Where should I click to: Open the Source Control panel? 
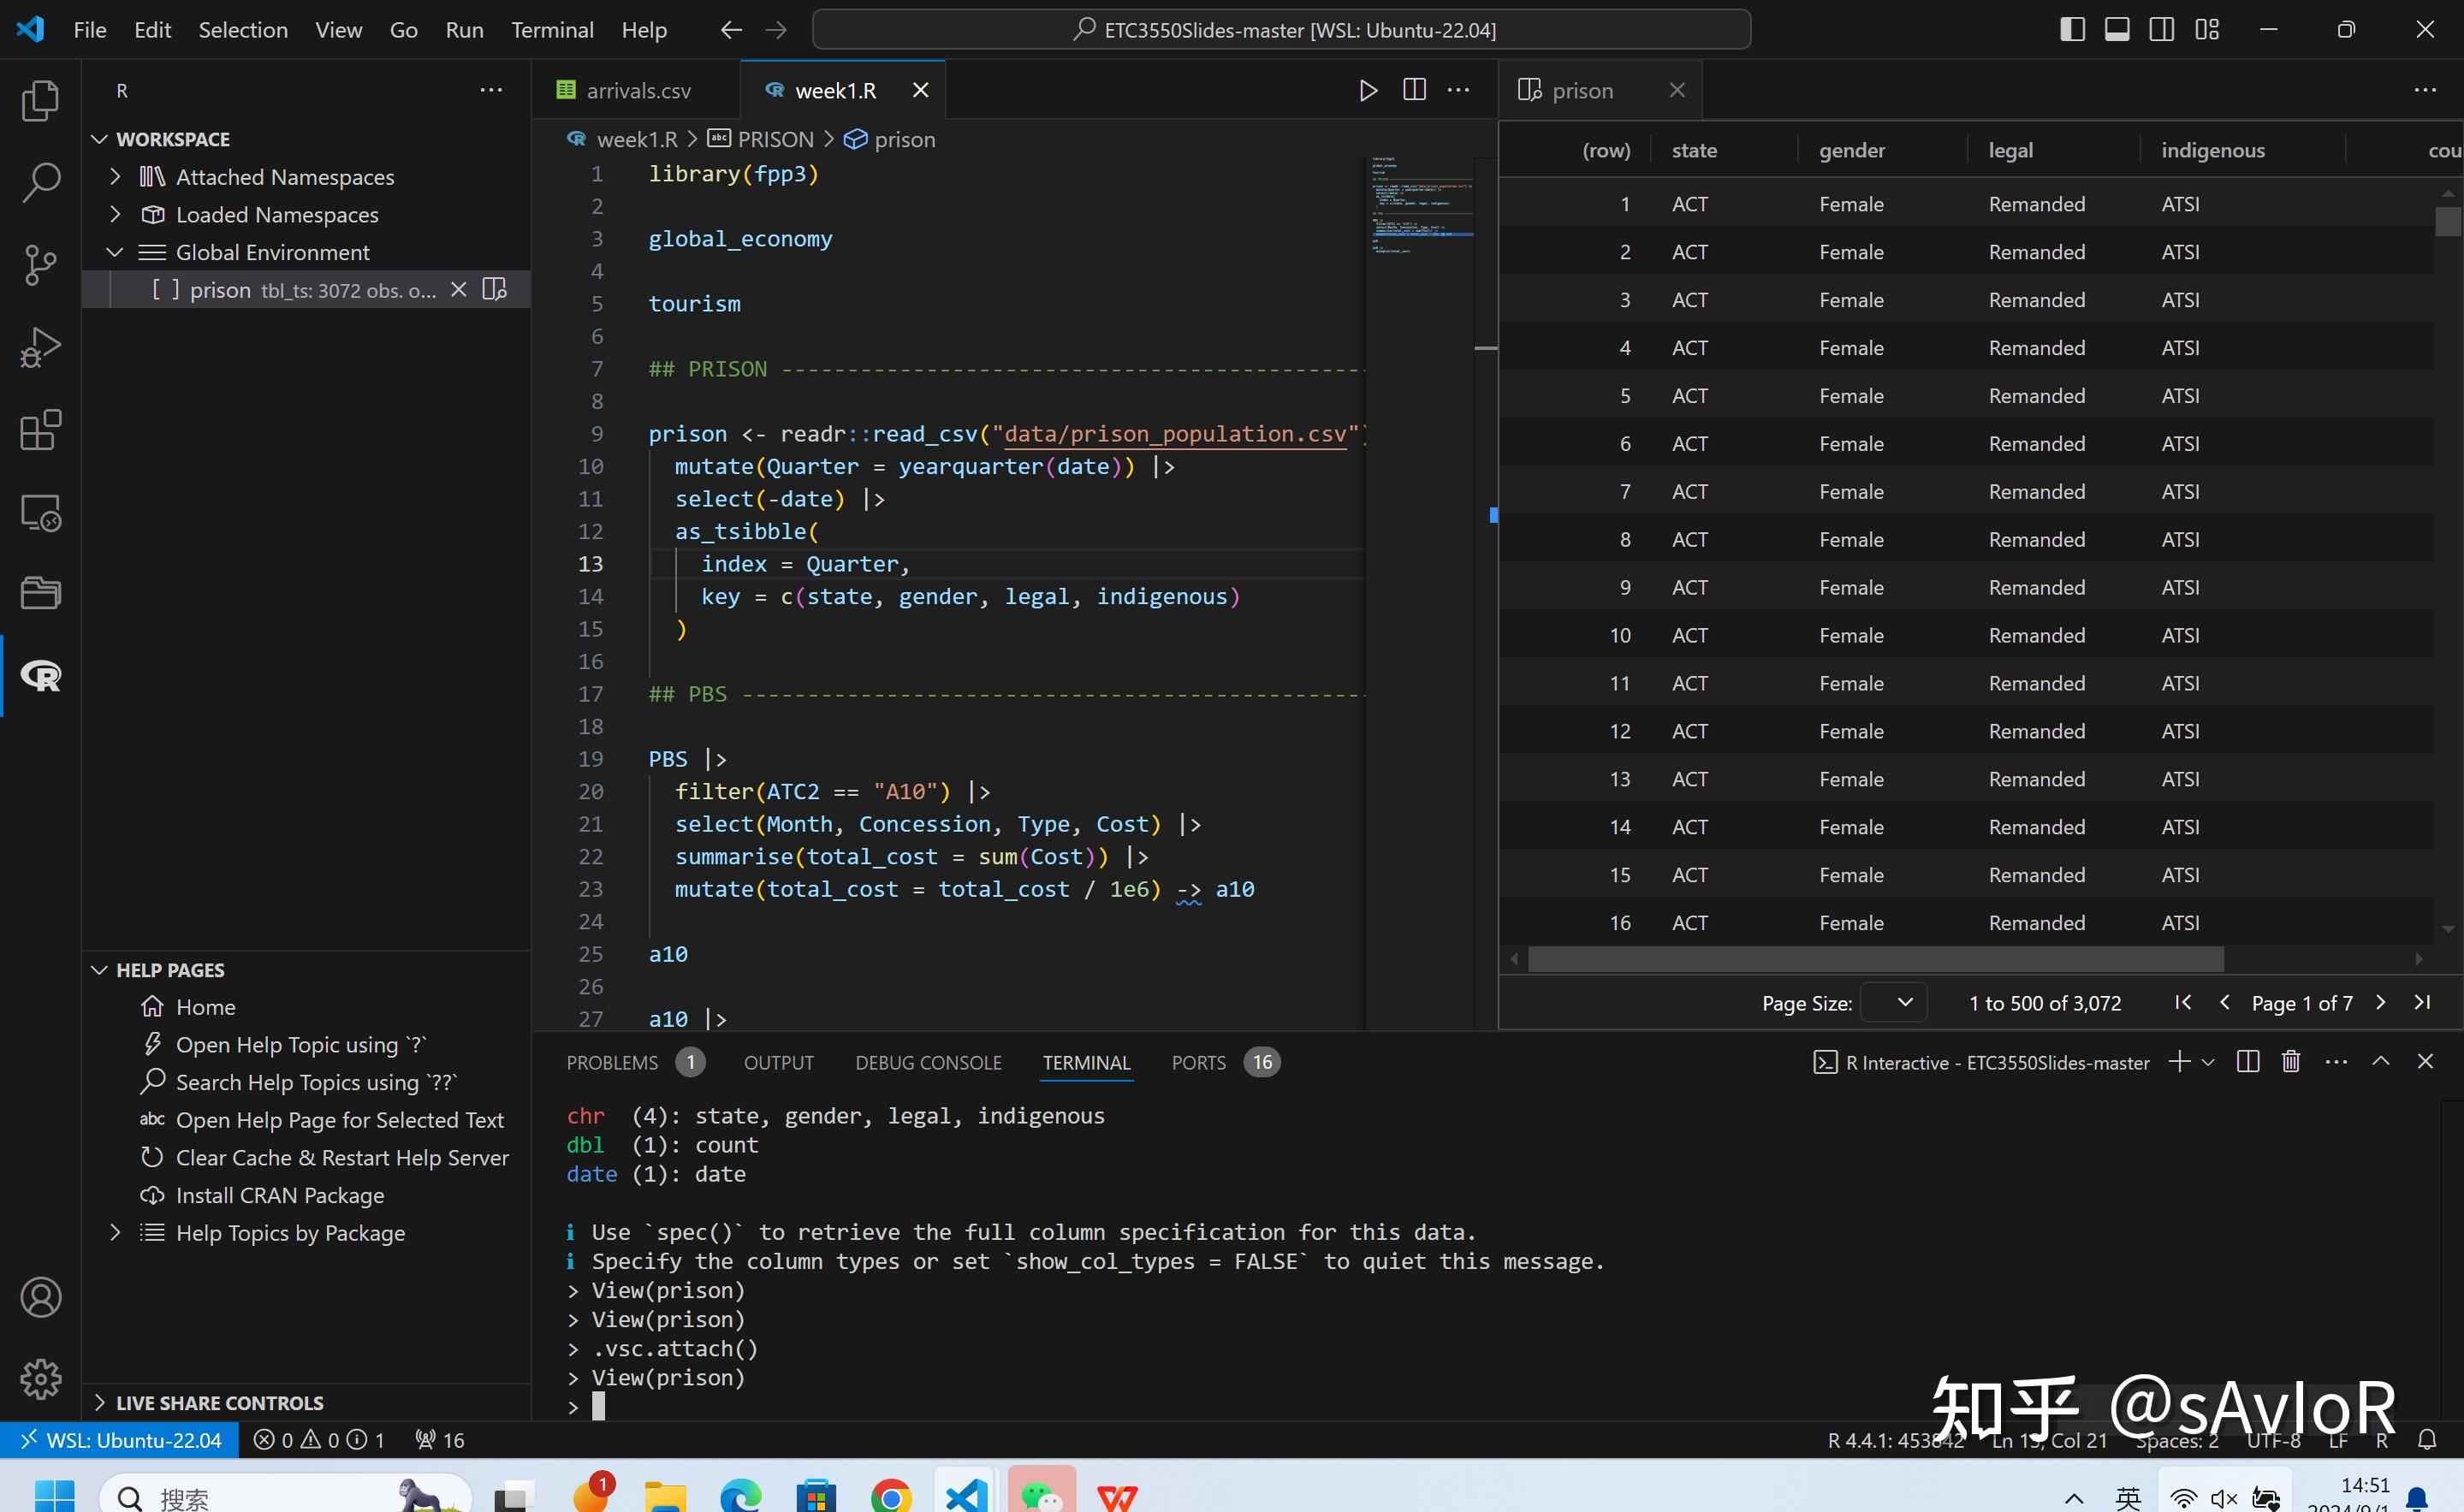[41, 265]
